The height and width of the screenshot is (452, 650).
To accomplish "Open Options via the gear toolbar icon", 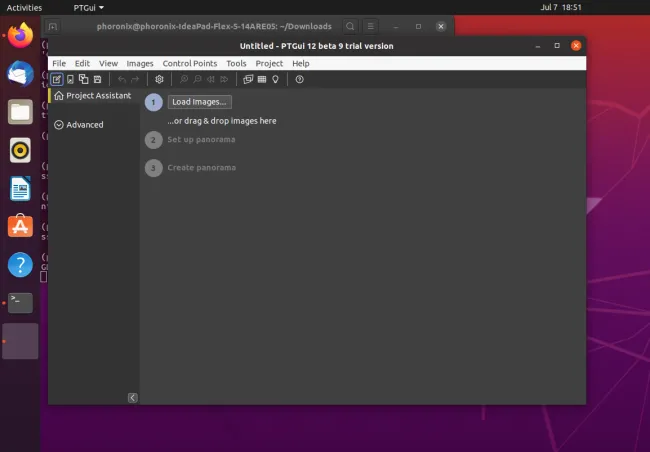I will click(x=159, y=79).
